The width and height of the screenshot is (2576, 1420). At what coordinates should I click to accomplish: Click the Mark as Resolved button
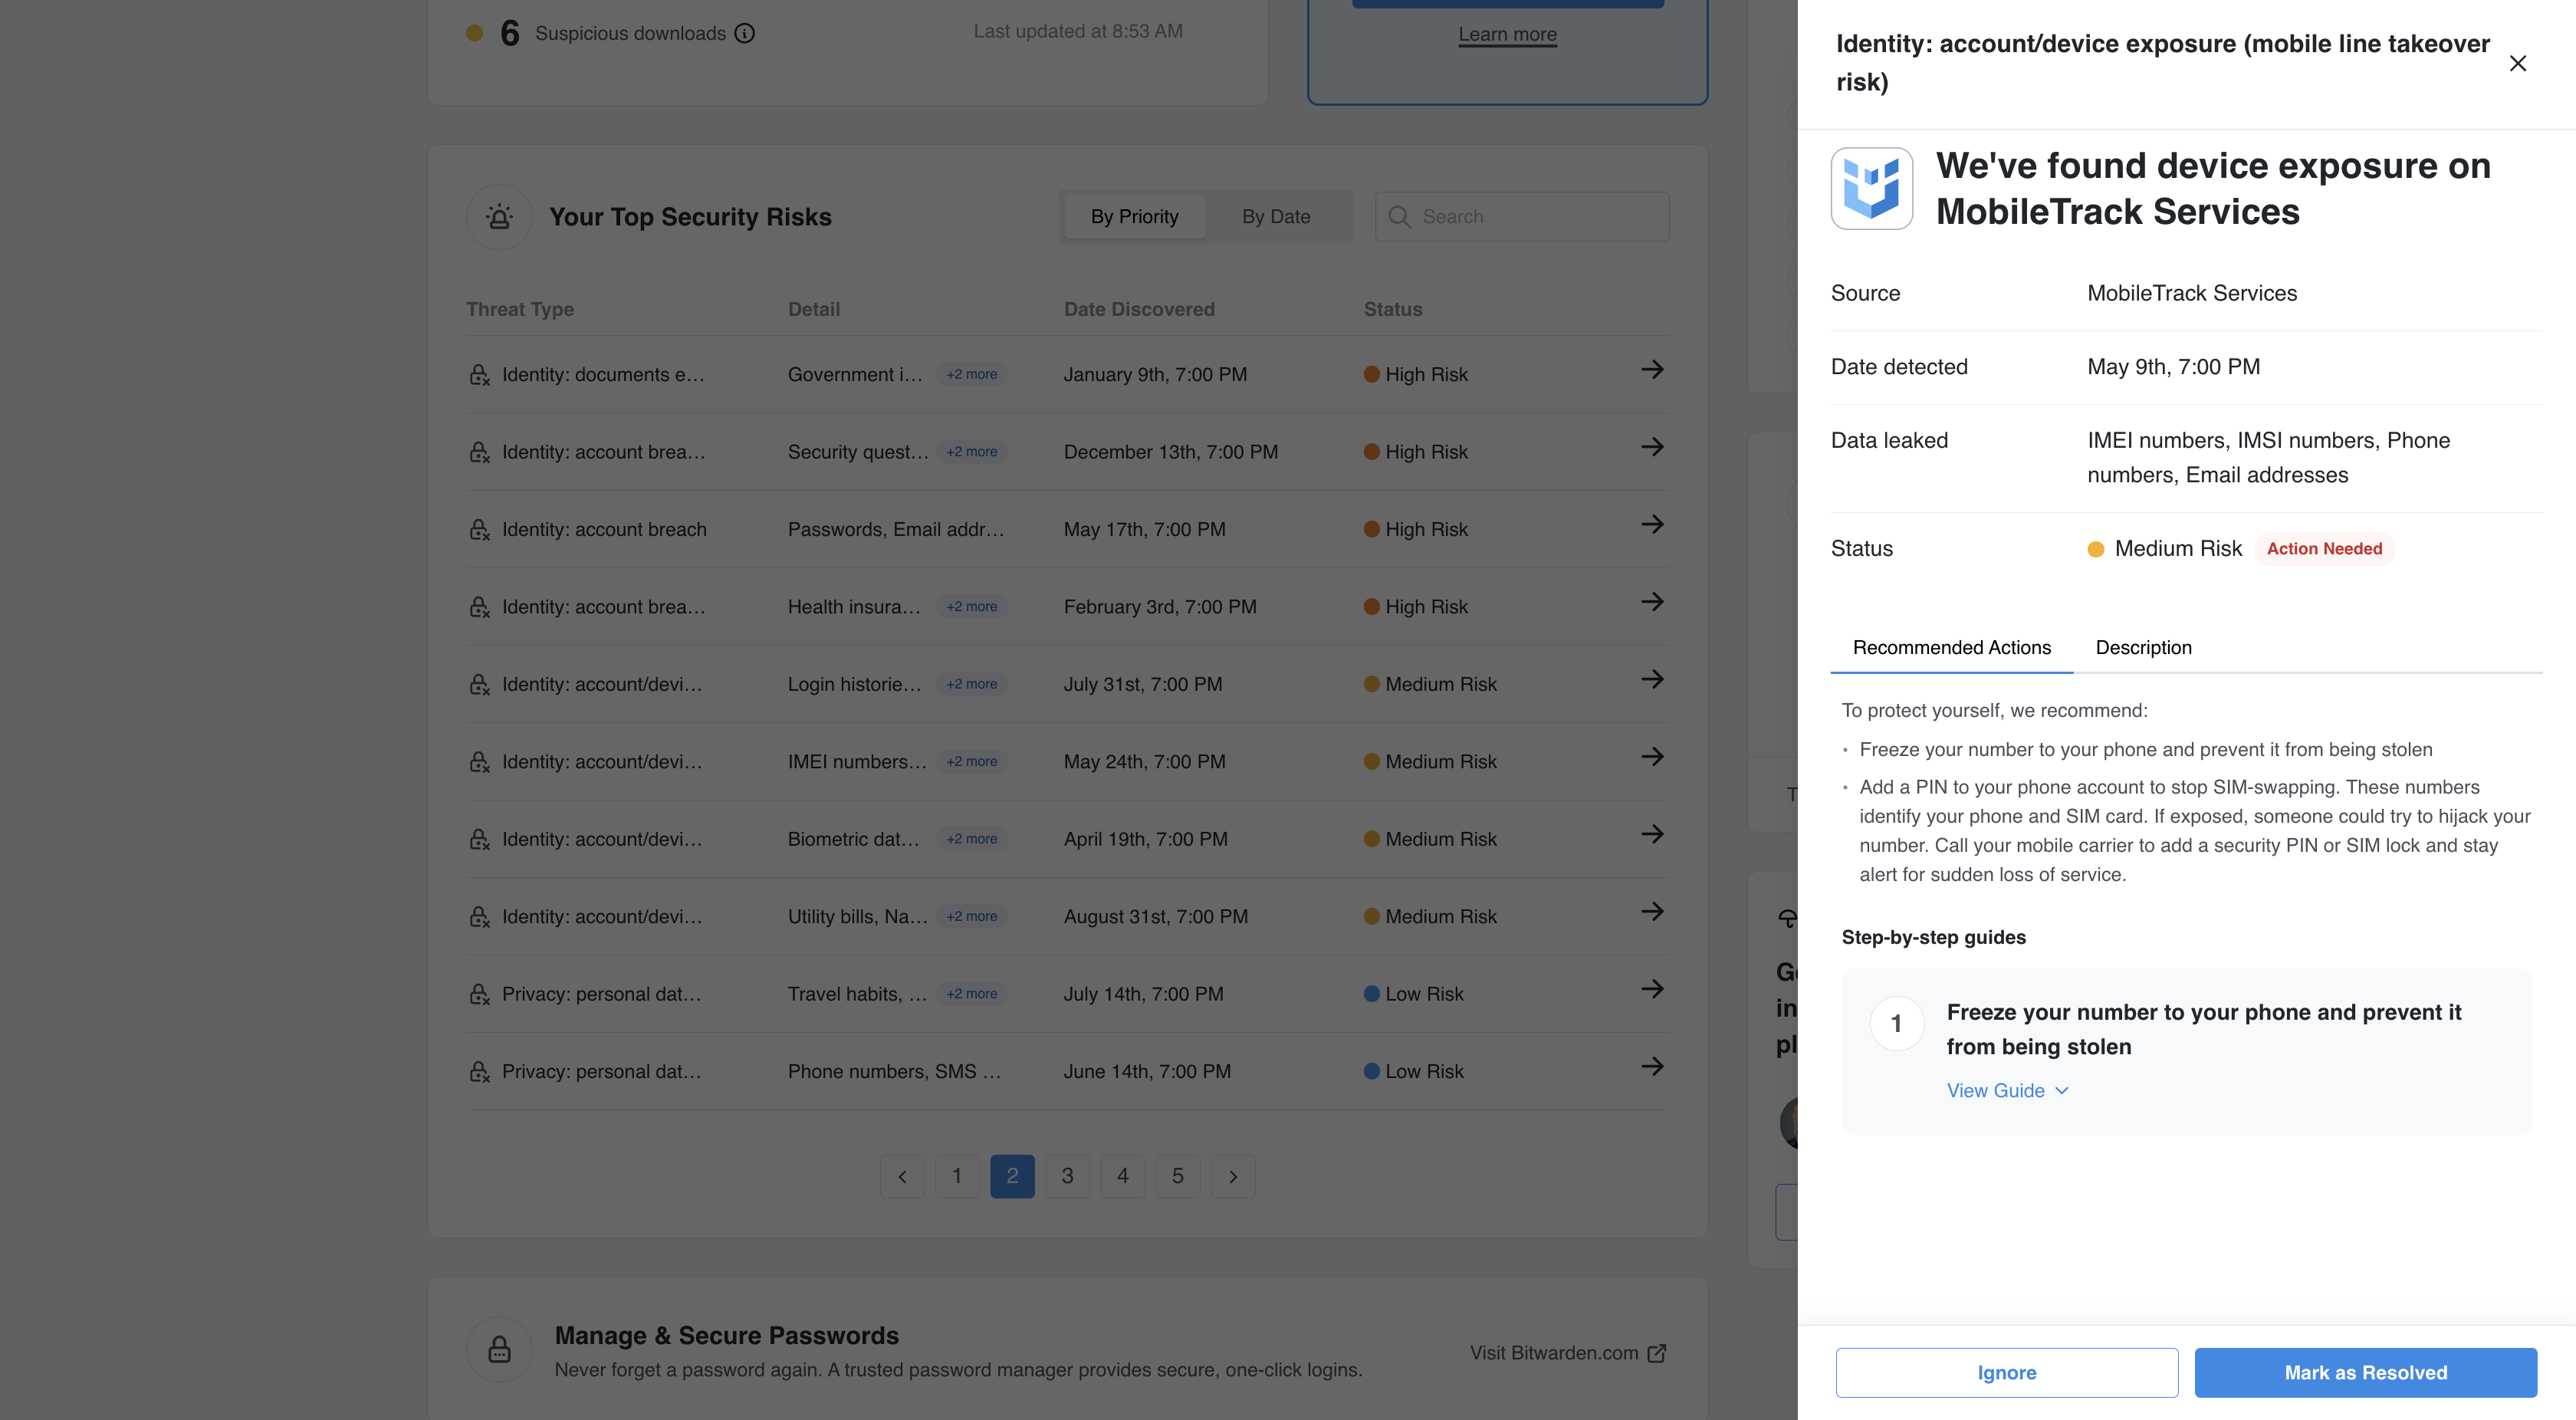[2365, 1373]
